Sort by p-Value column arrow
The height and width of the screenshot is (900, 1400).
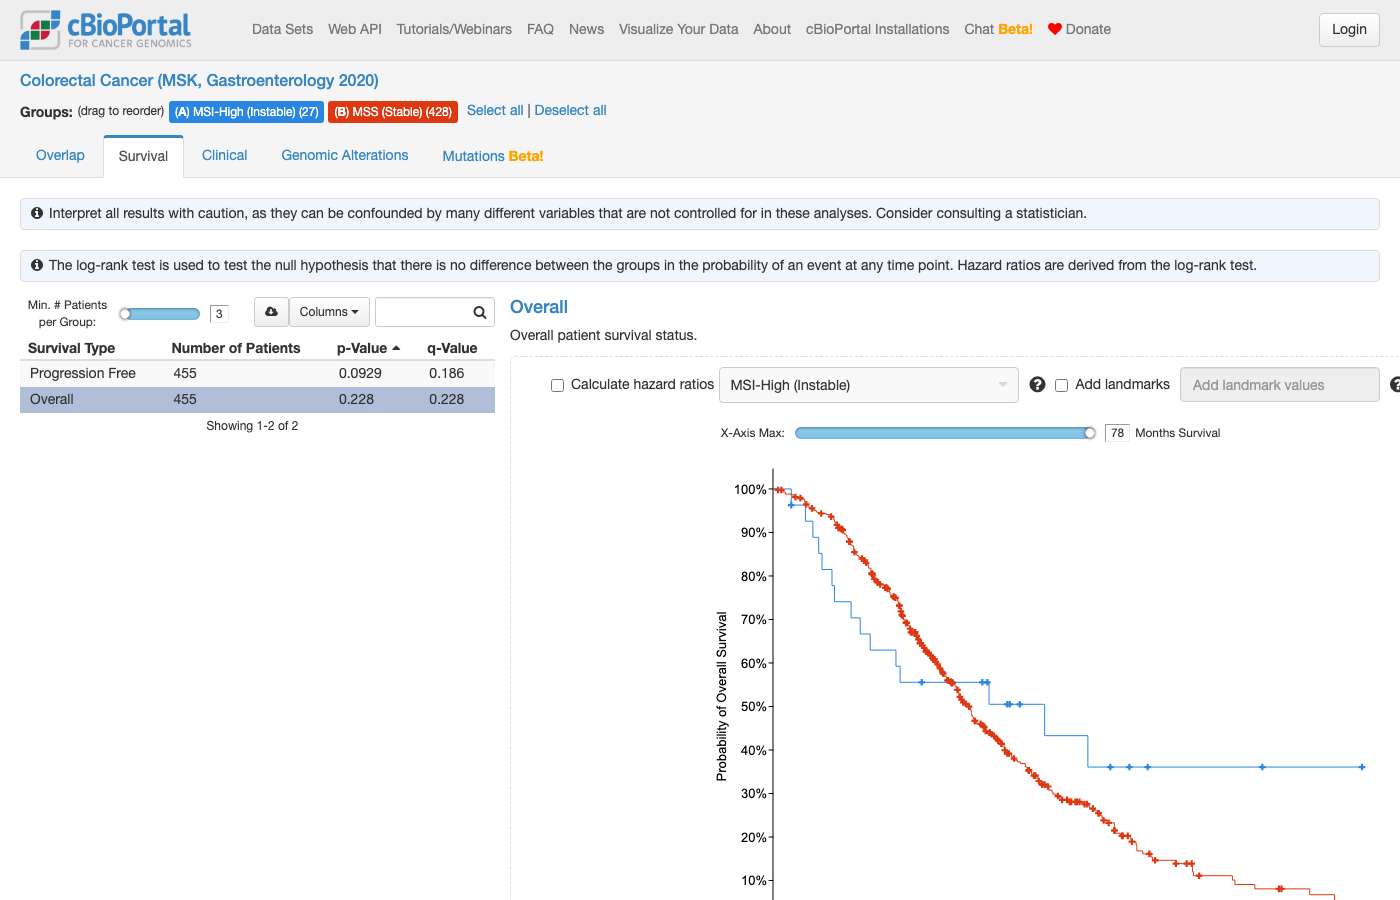396,348
